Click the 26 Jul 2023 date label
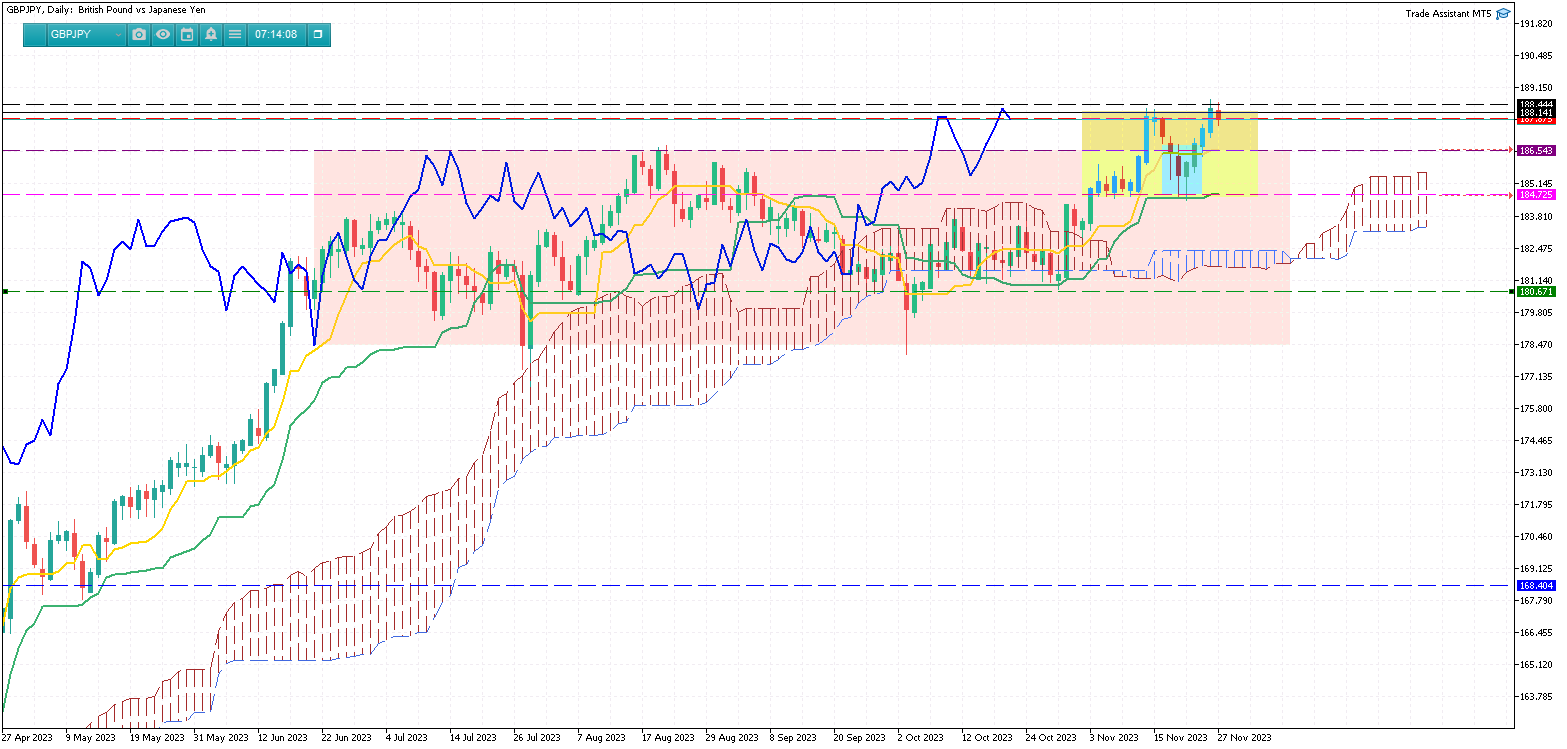 (538, 738)
